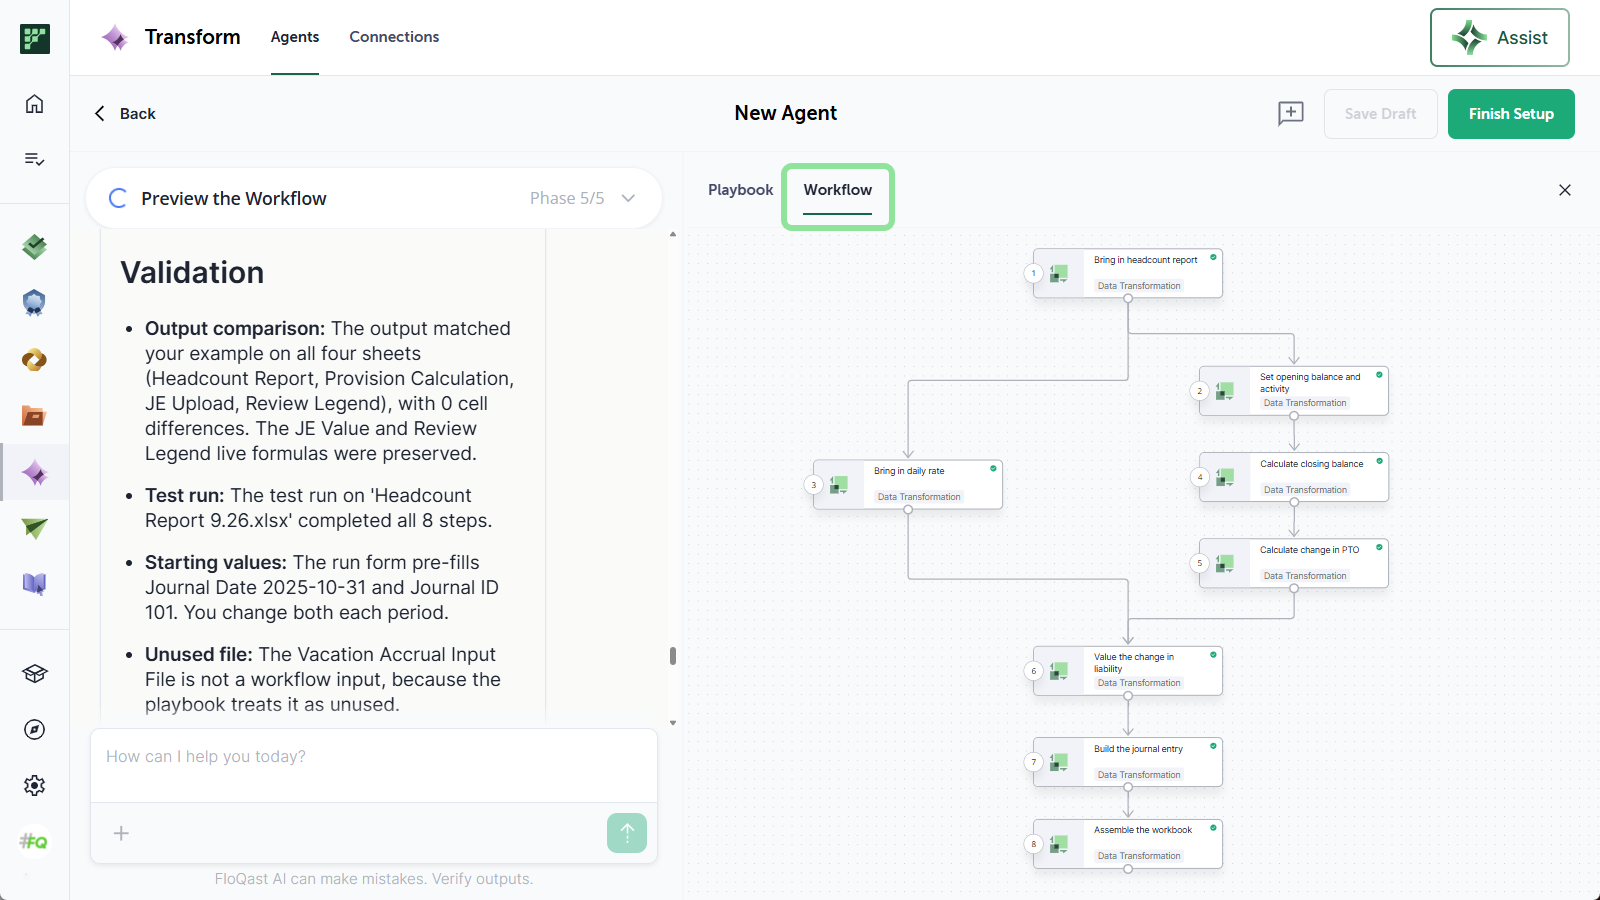
Task: Click the FloQast logo icon in sidebar
Action: click(35, 39)
